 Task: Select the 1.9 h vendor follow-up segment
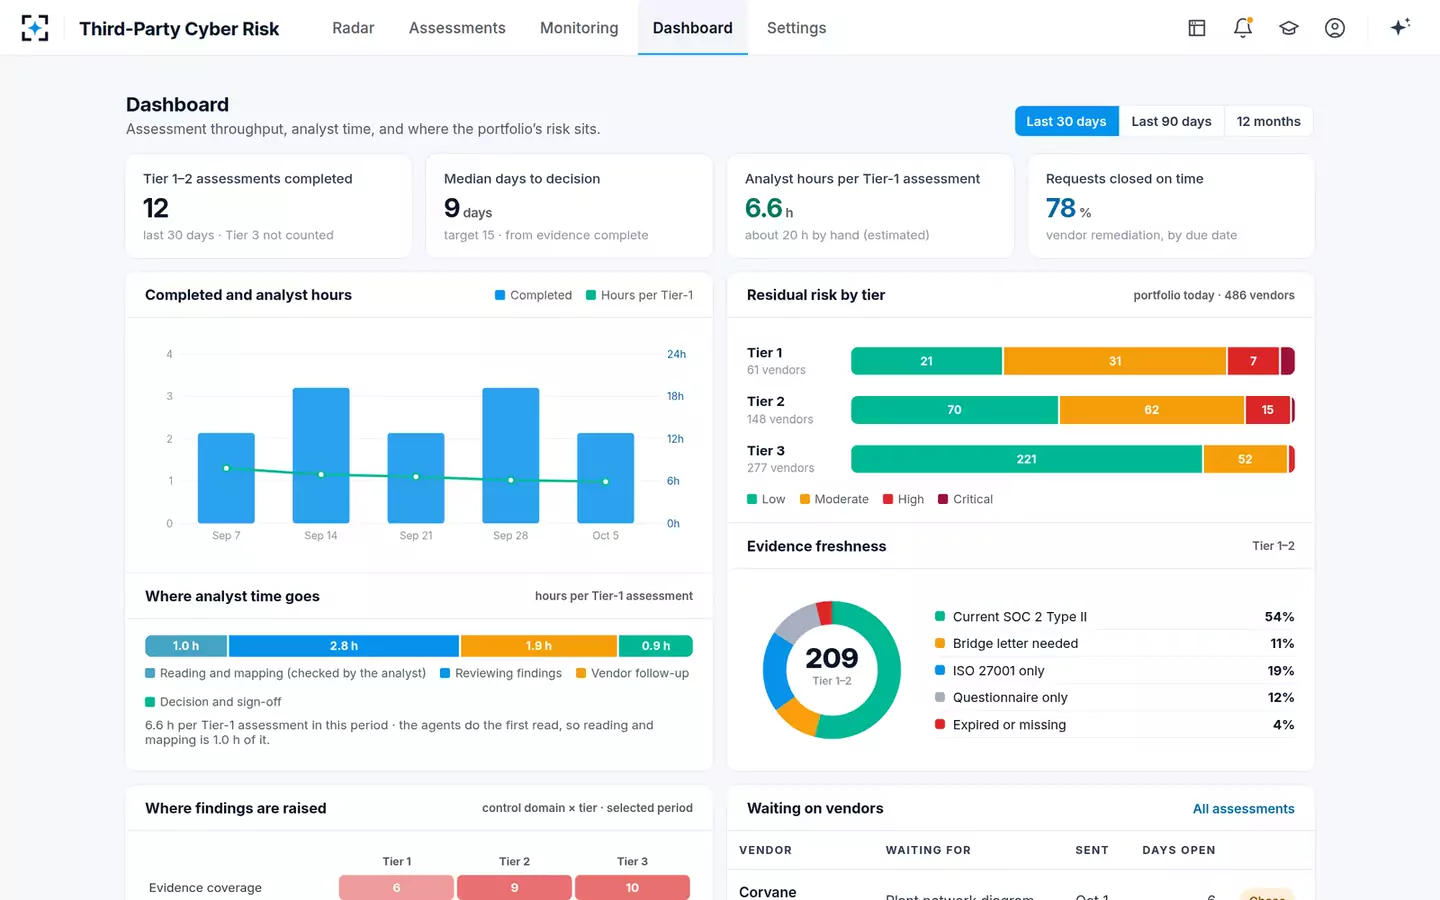(539, 646)
